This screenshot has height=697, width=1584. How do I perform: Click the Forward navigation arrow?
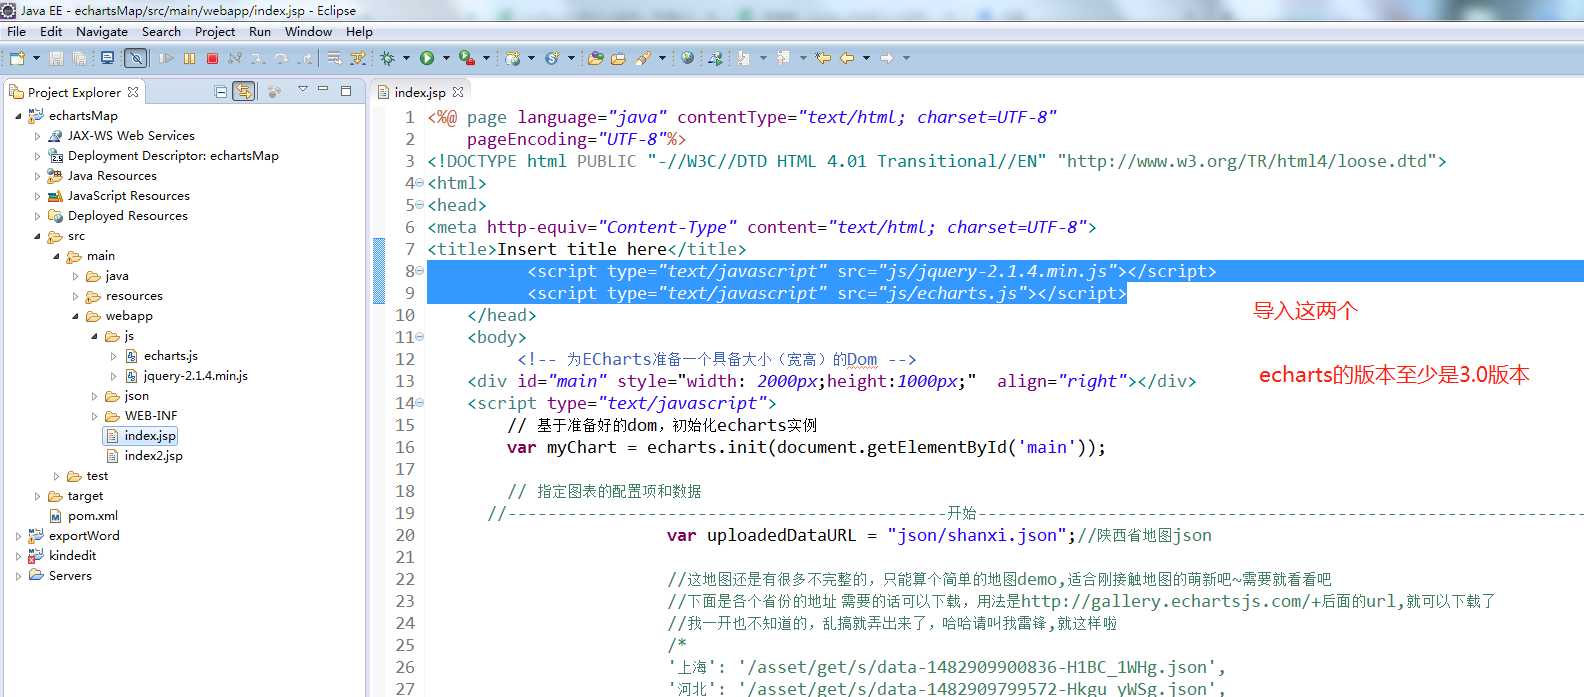pyautogui.click(x=886, y=58)
